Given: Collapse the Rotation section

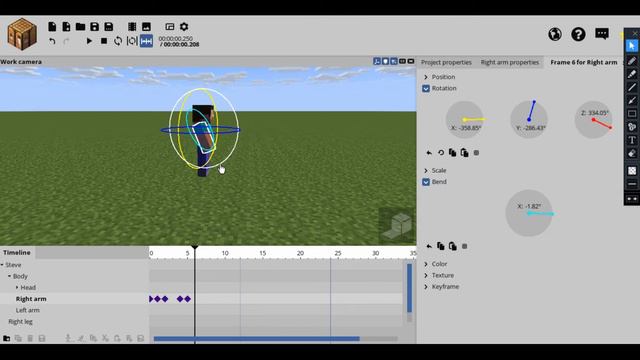Looking at the screenshot, I should (426, 89).
